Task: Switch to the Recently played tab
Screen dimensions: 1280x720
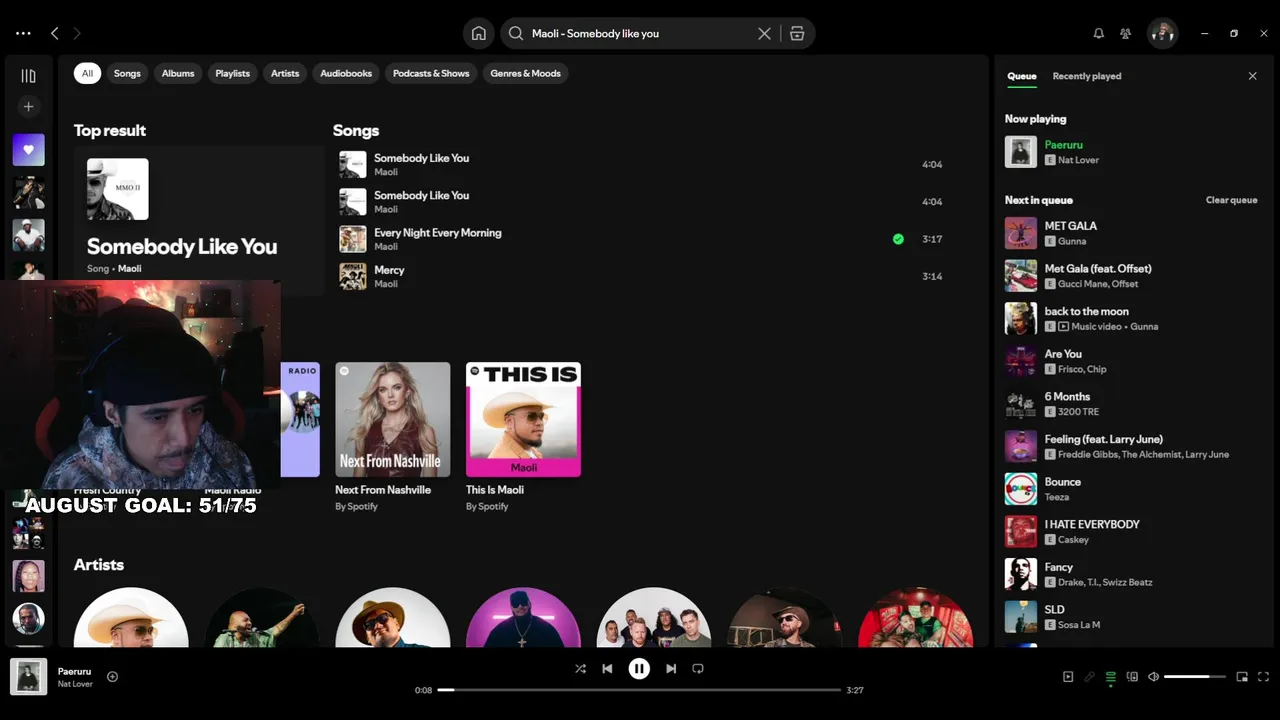Action: click(x=1087, y=76)
